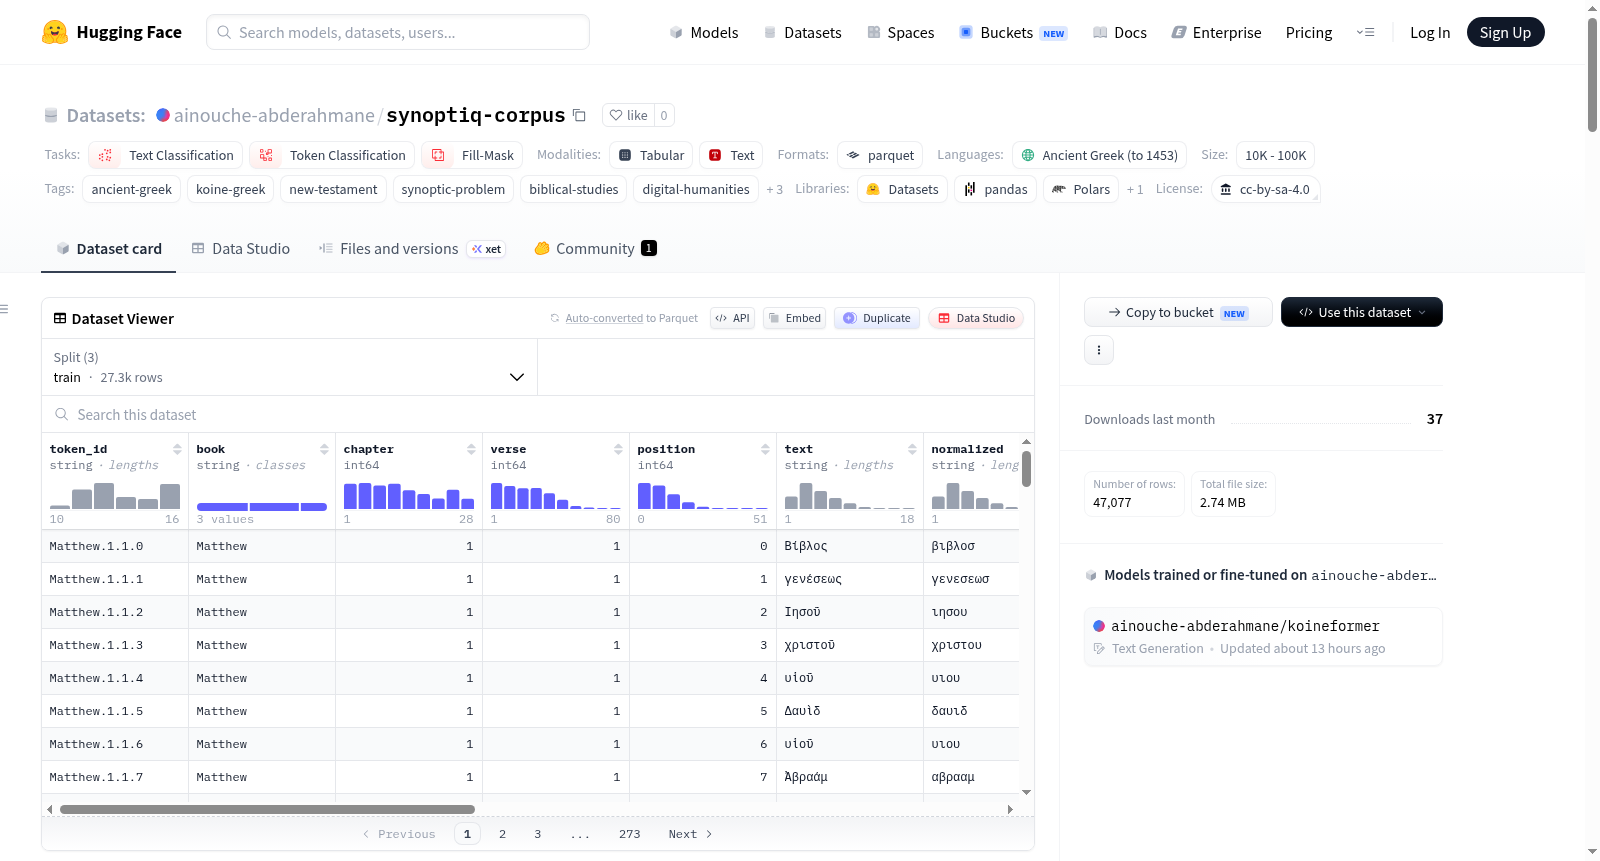Click sort icon on text column

912,449
